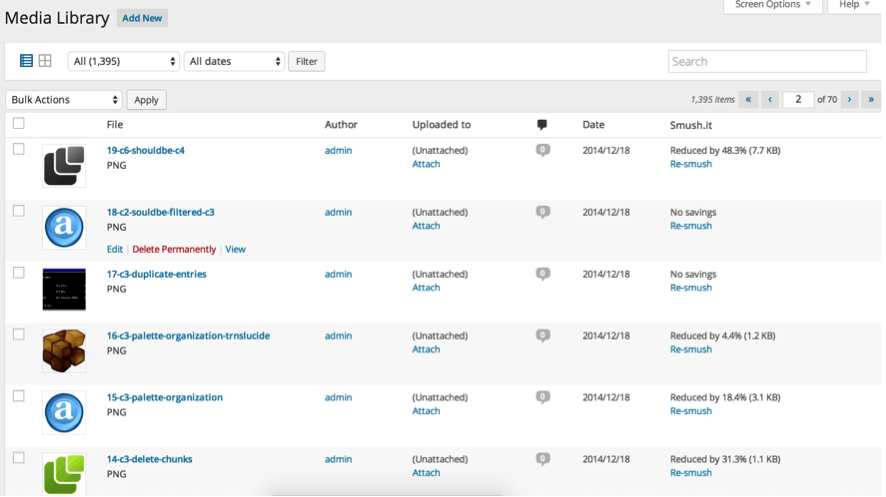Open the Help tab
Viewport: 886px width, 497px height.
pos(855,5)
